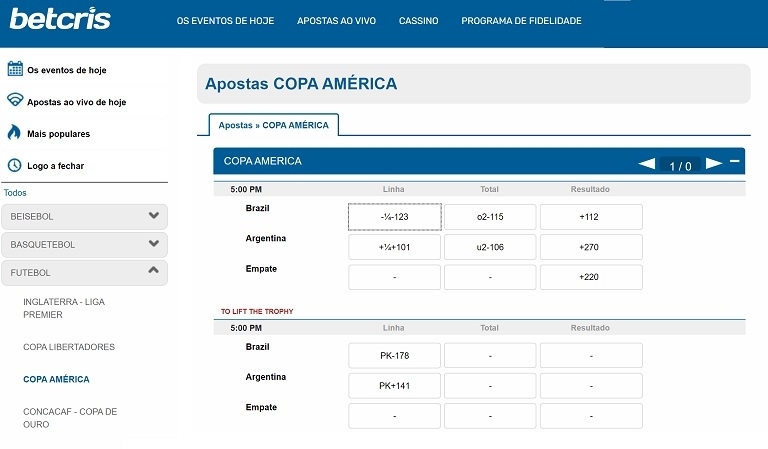The width and height of the screenshot is (768, 449).
Task: Go to next page with right arrow
Action: [714, 164]
